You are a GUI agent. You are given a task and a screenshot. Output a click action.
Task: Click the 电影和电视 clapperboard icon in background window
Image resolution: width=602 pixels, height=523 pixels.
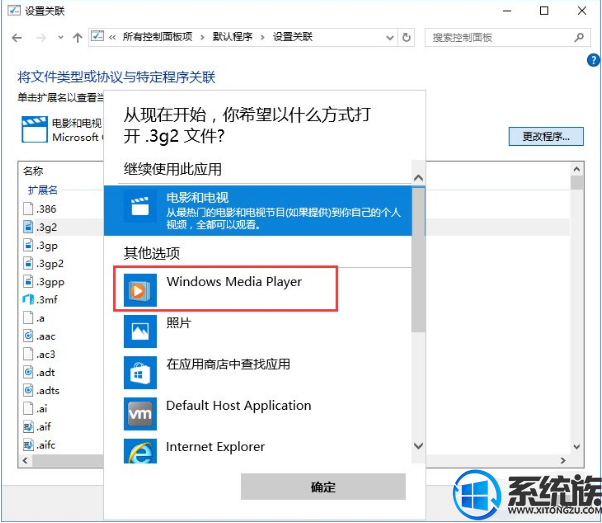35,129
